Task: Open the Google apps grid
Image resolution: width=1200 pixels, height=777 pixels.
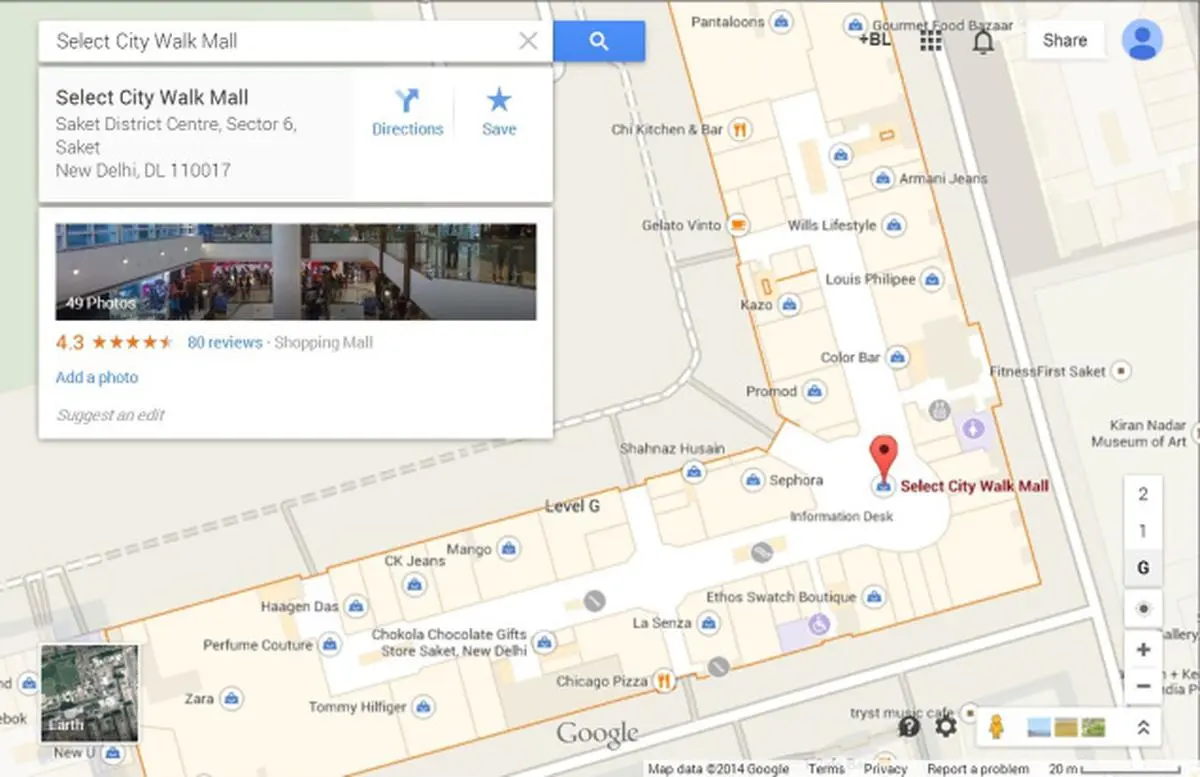Action: pos(931,40)
